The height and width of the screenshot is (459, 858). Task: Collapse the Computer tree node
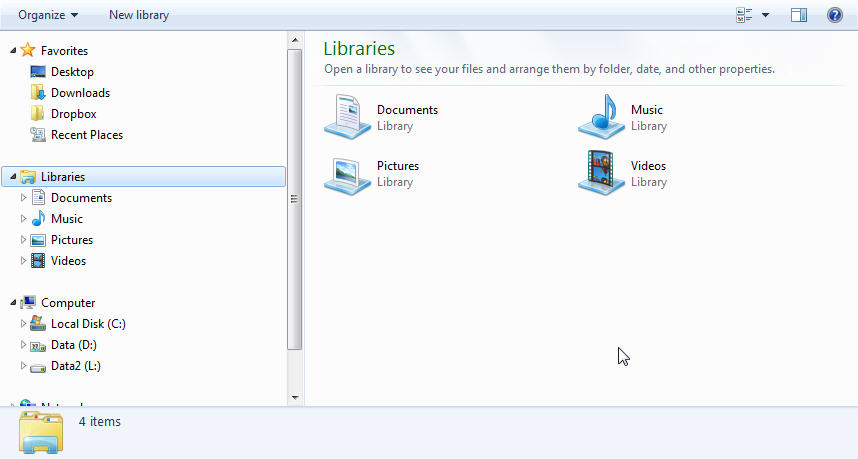(x=13, y=303)
